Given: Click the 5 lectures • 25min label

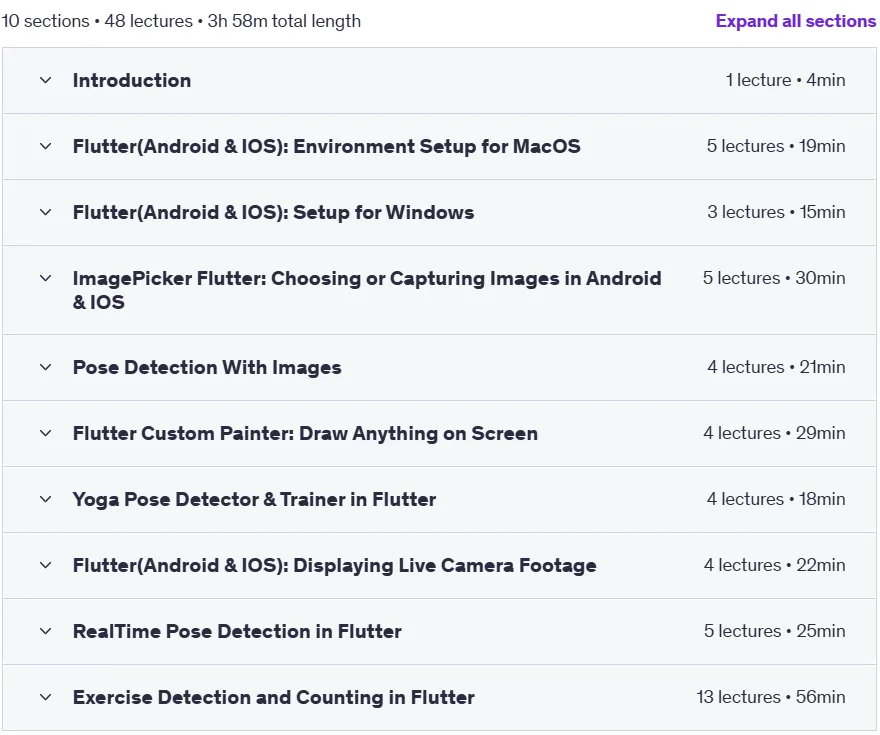Looking at the screenshot, I should 774,632.
